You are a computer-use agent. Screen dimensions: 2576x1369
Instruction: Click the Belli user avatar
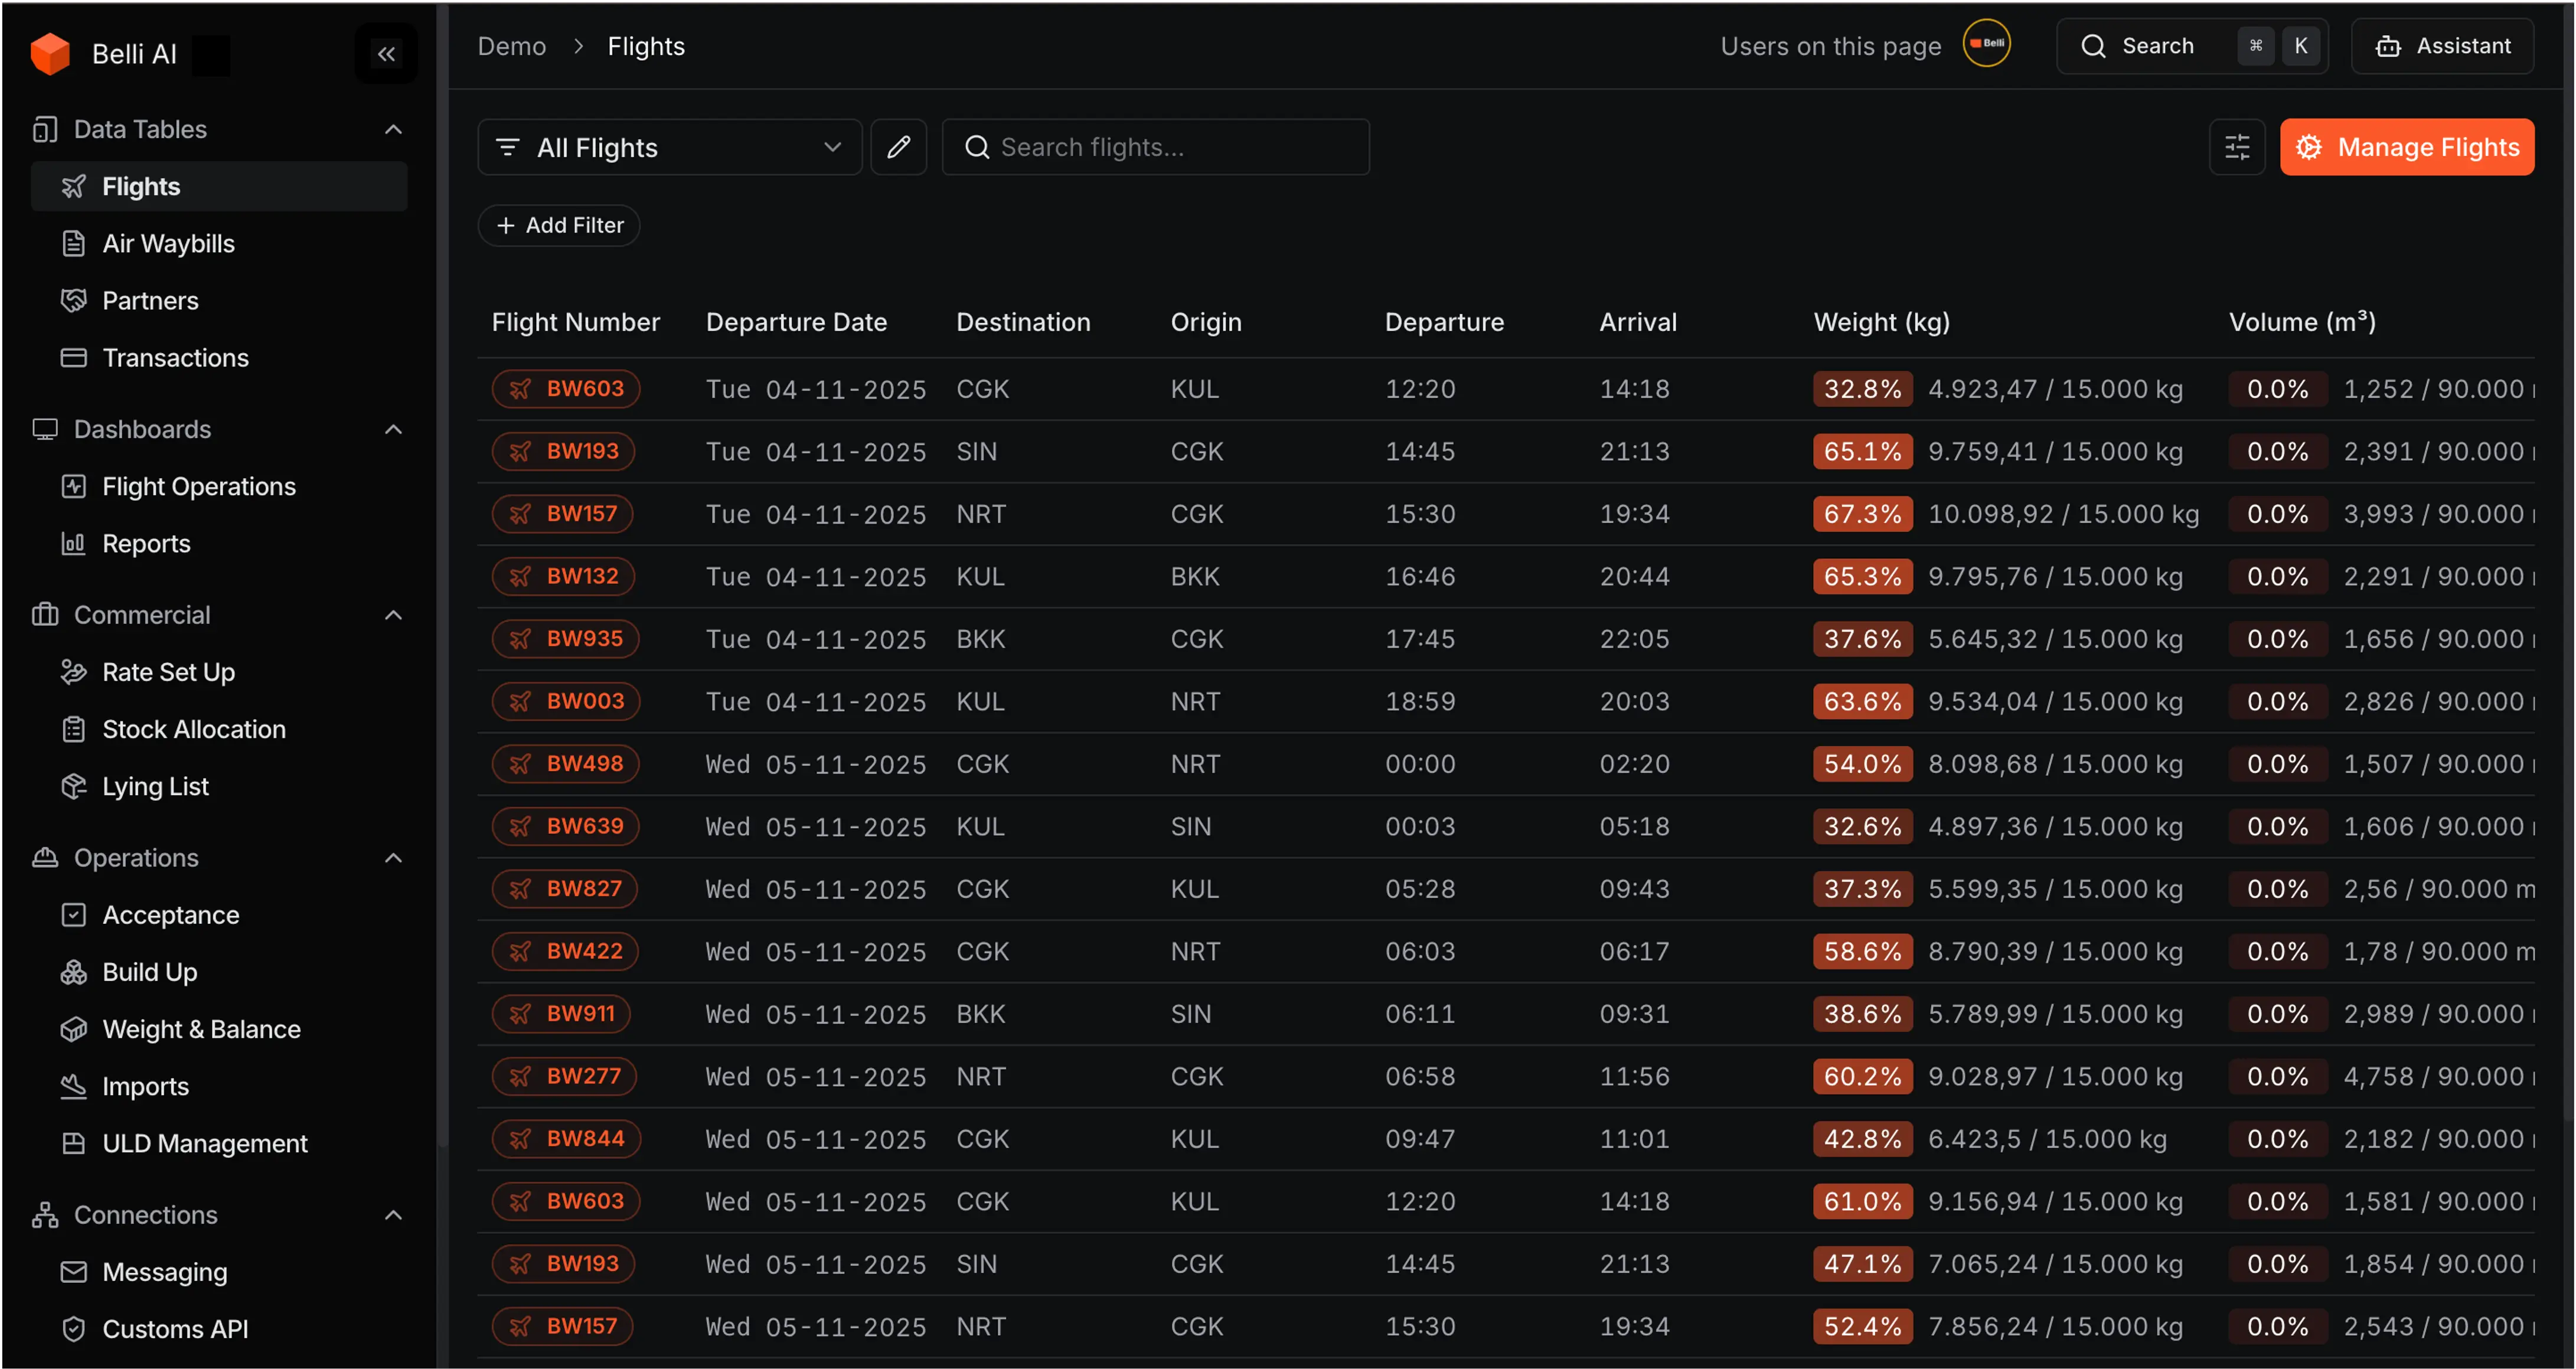click(x=1985, y=44)
